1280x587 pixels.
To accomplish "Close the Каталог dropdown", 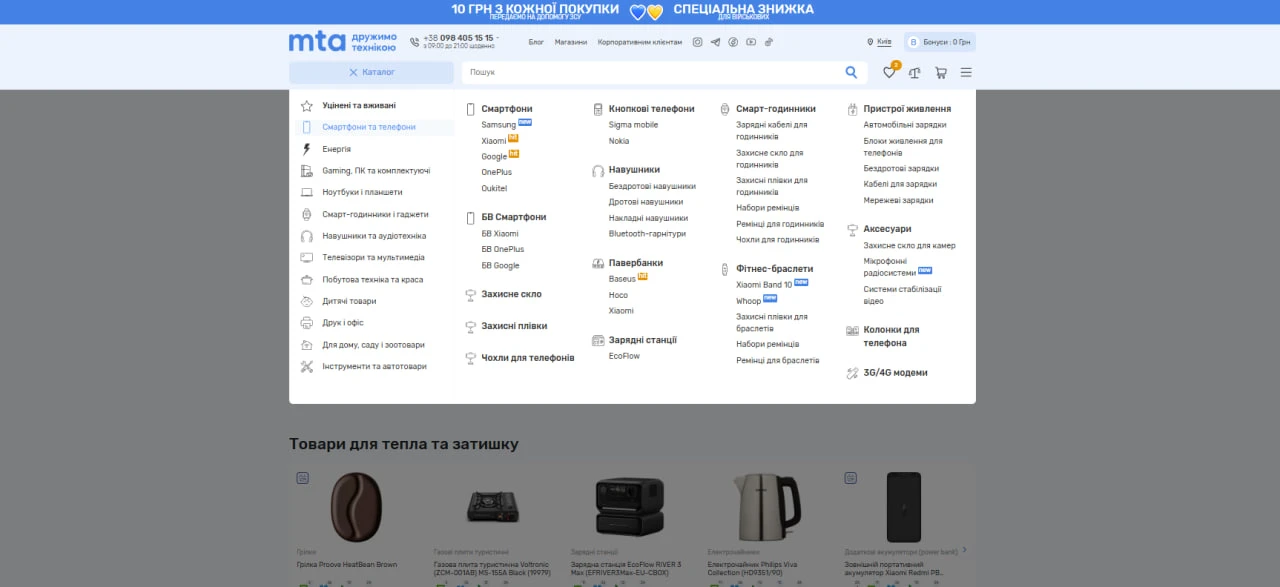I will (372, 72).
